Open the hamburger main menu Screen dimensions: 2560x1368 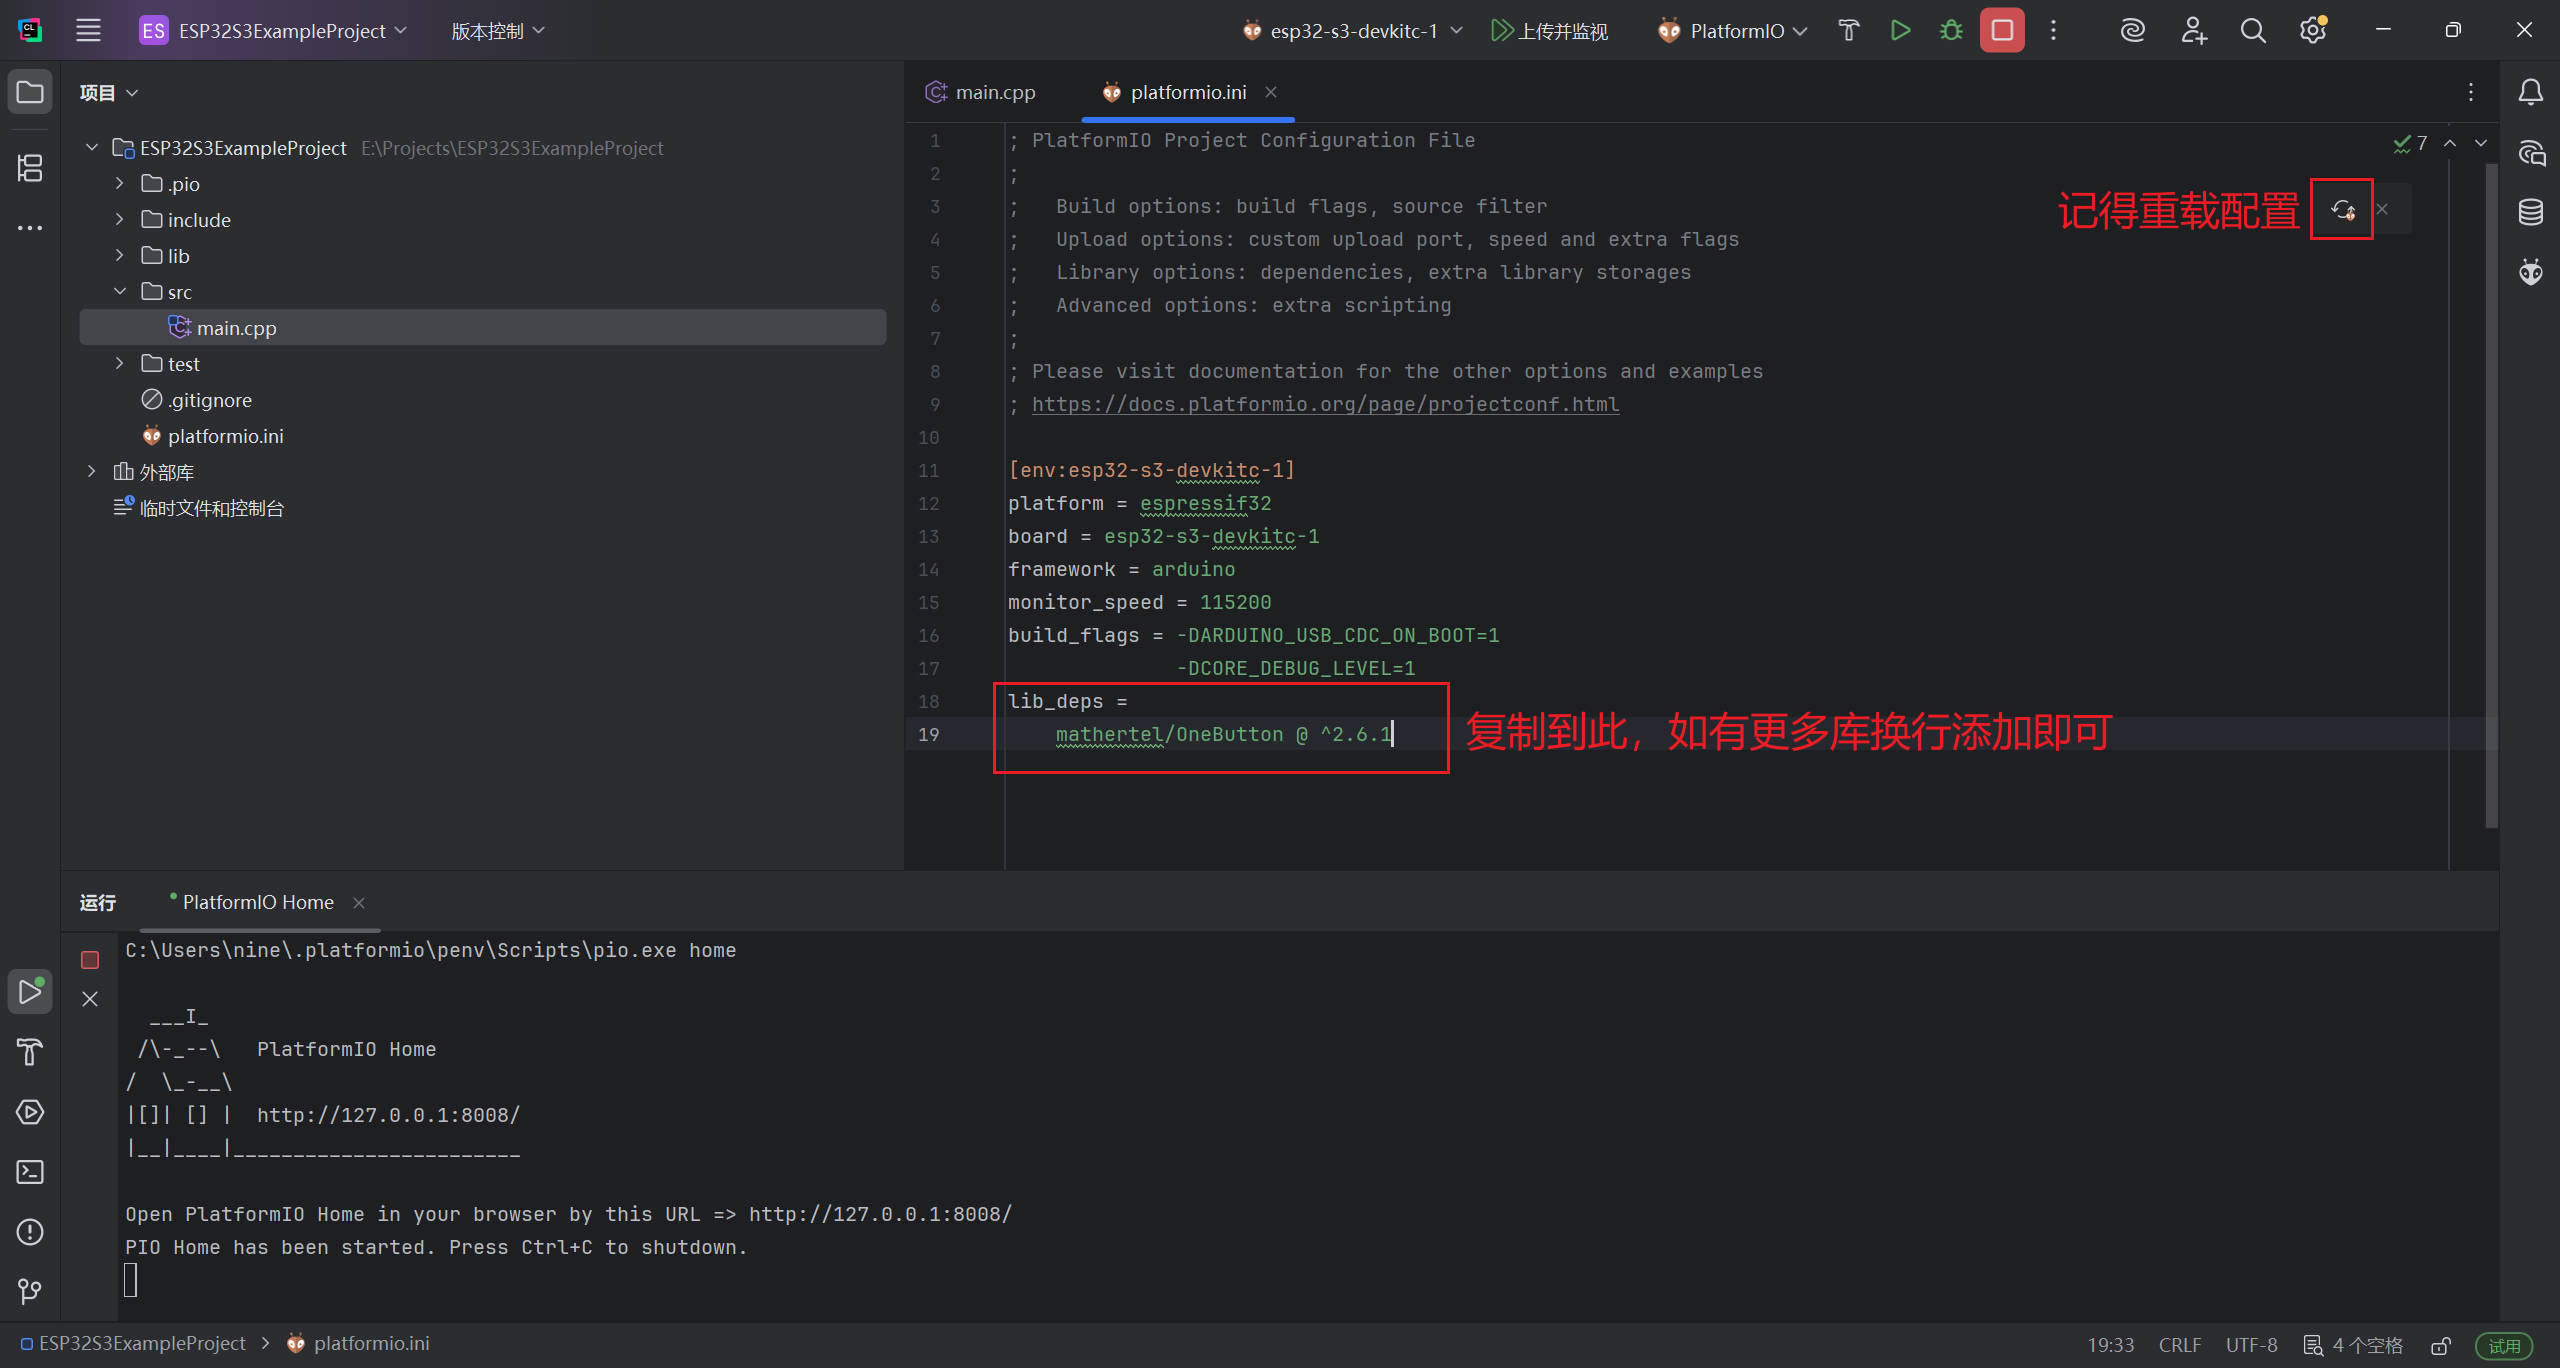click(88, 30)
